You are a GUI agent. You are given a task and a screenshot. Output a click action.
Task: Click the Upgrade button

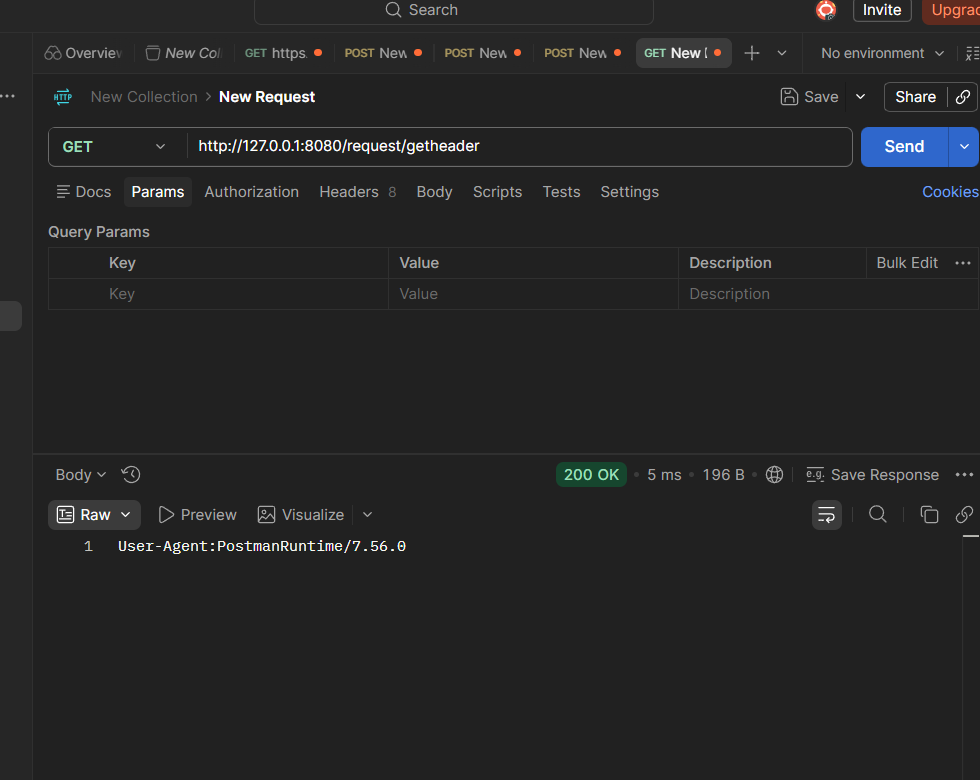pyautogui.click(x=951, y=11)
